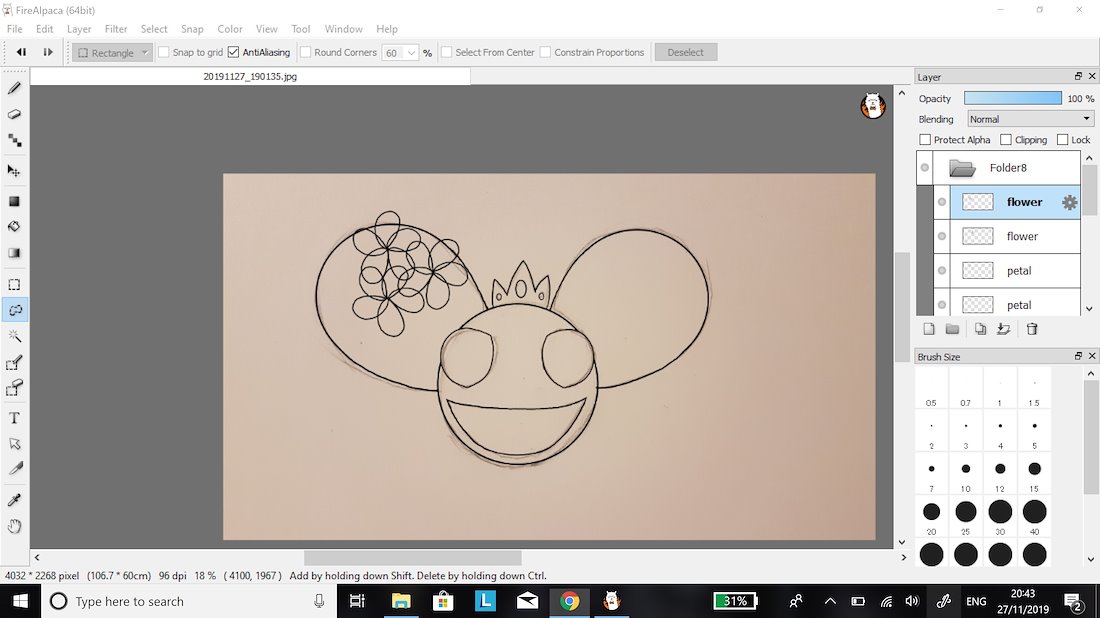
Task: Select the Divide/knife tool
Action: (x=14, y=469)
